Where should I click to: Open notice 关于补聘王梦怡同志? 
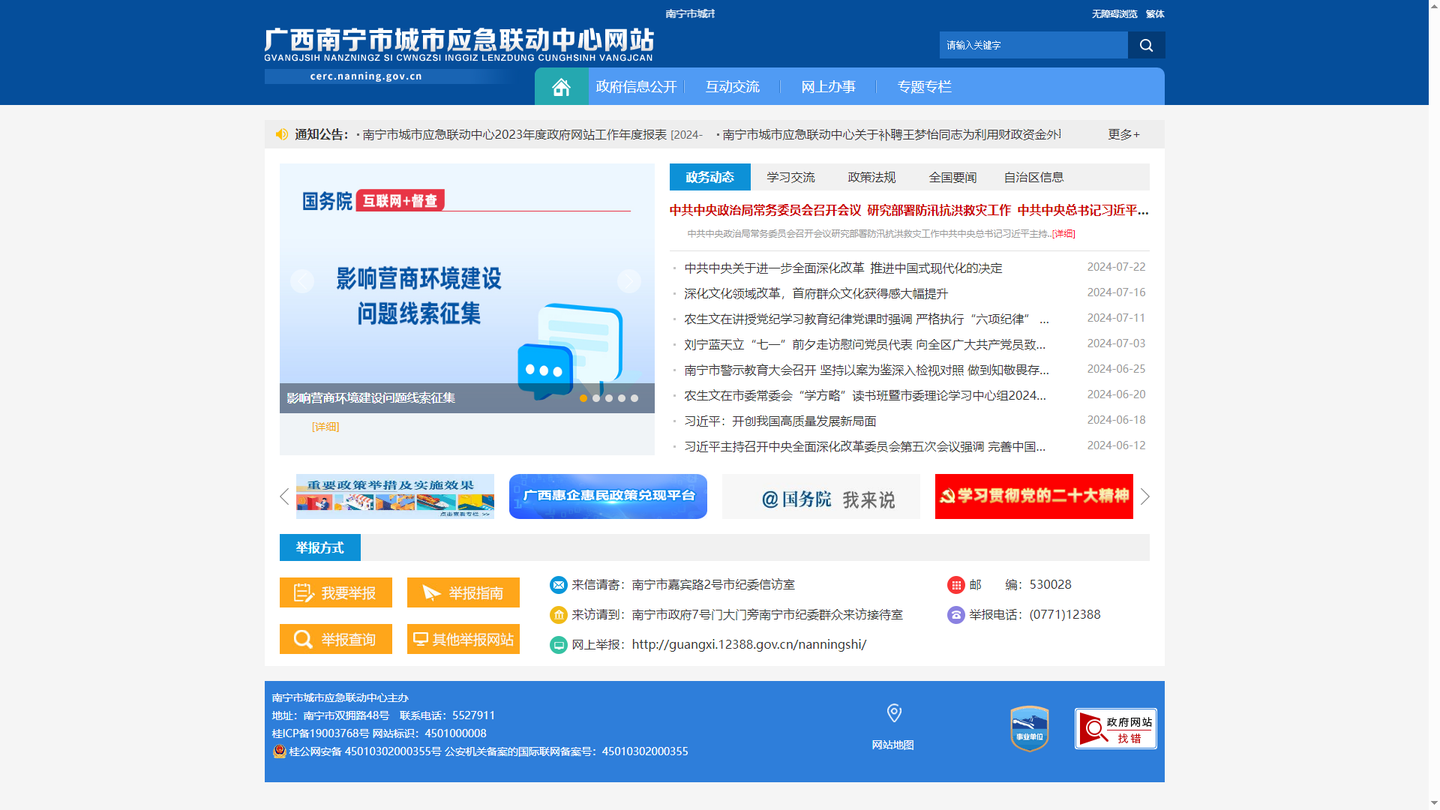pos(891,134)
